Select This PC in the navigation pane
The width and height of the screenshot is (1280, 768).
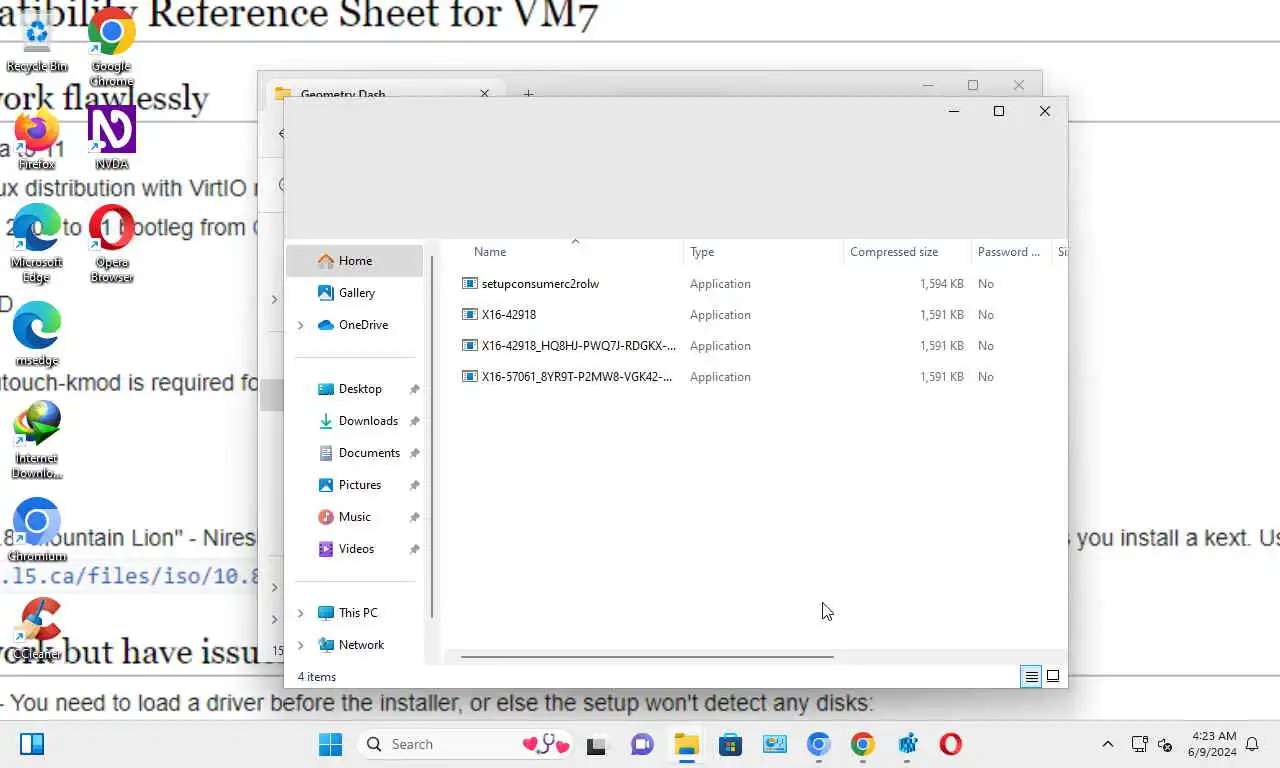tap(358, 613)
